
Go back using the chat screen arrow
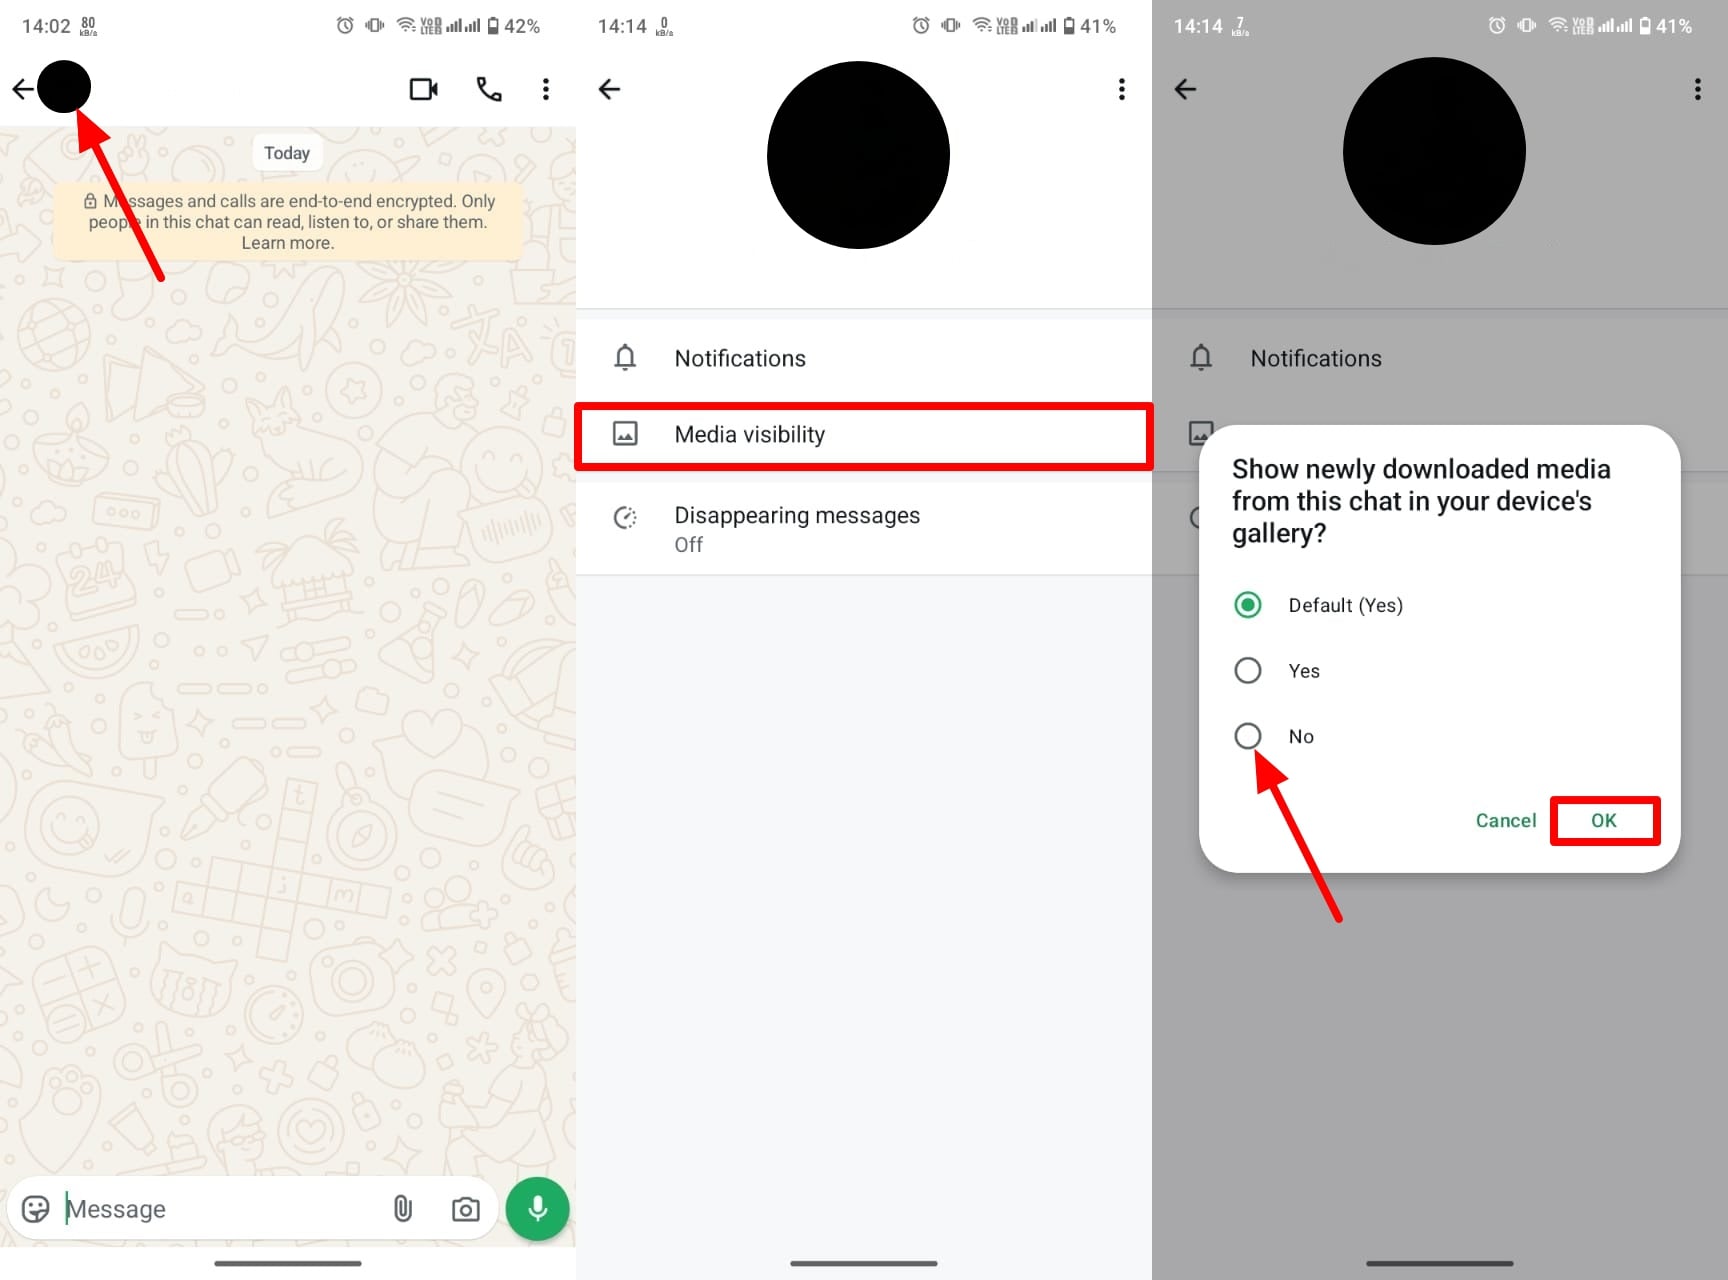[22, 89]
